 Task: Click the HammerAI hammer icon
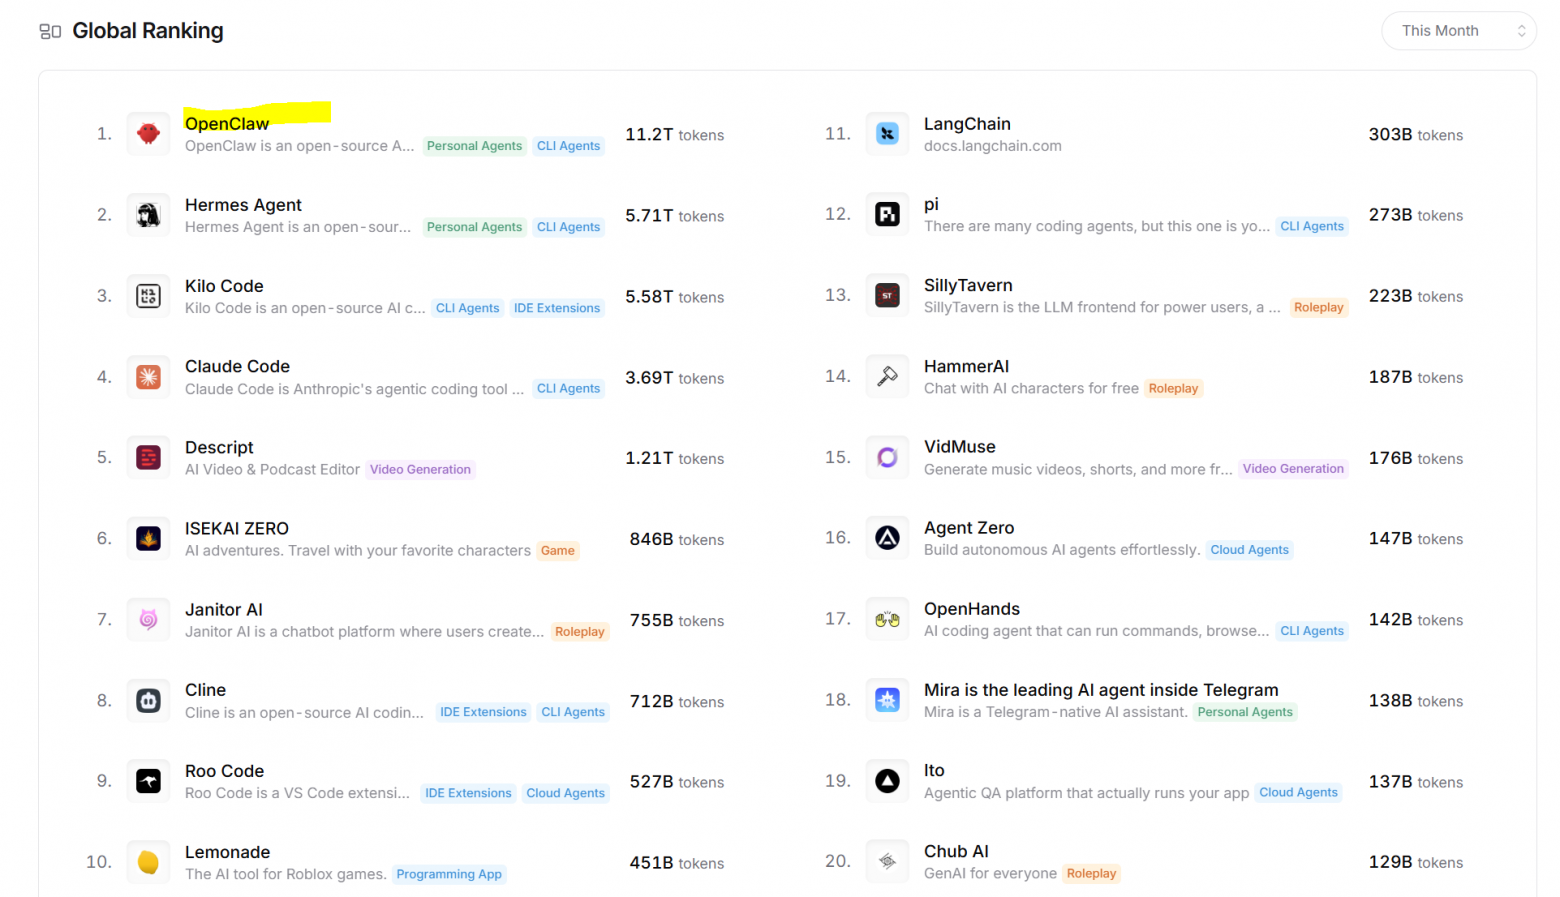887,376
